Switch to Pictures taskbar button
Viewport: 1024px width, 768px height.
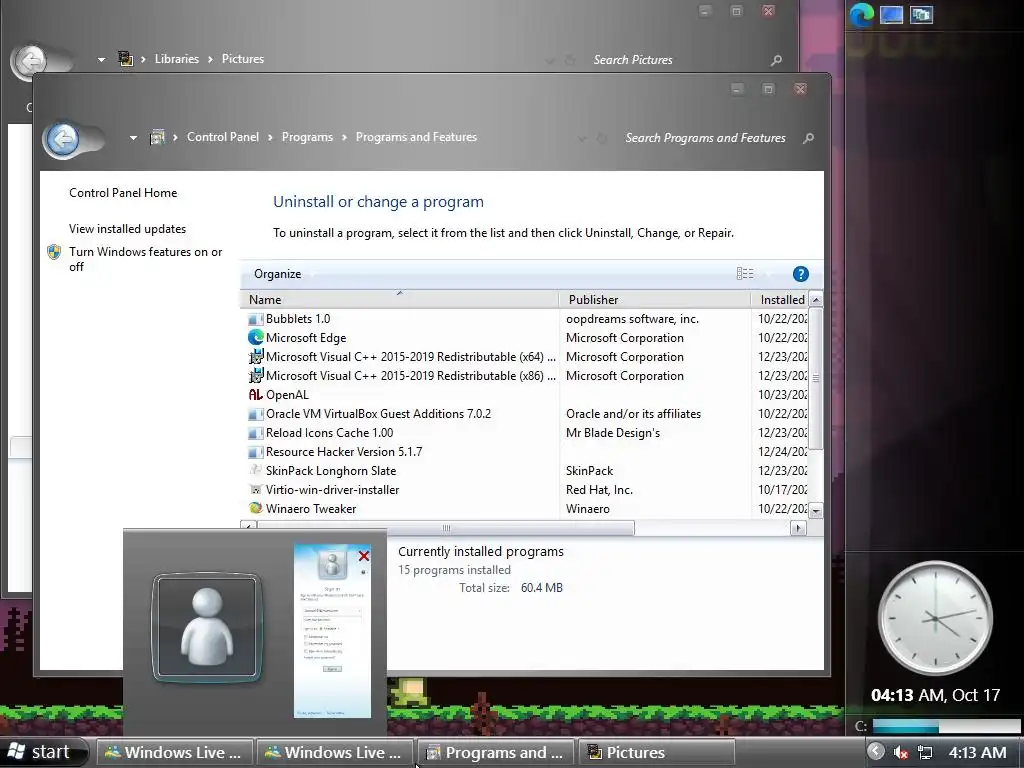[656, 752]
